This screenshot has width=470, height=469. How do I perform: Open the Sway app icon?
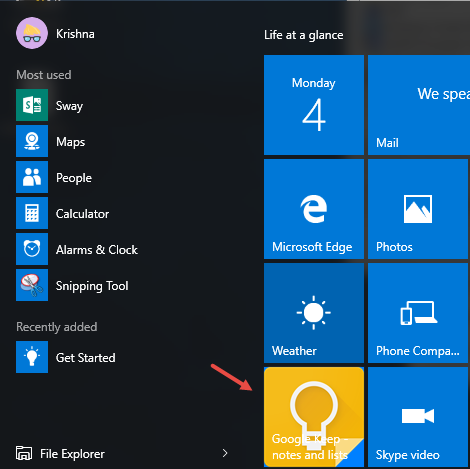(32, 105)
